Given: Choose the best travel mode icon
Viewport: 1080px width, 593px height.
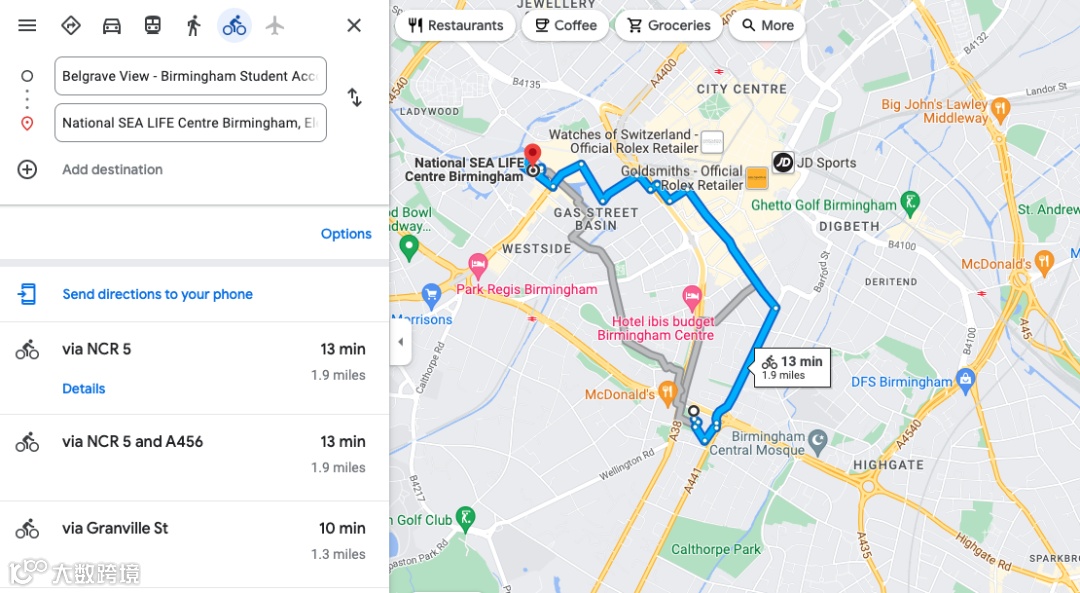Looking at the screenshot, I should click(x=70, y=25).
